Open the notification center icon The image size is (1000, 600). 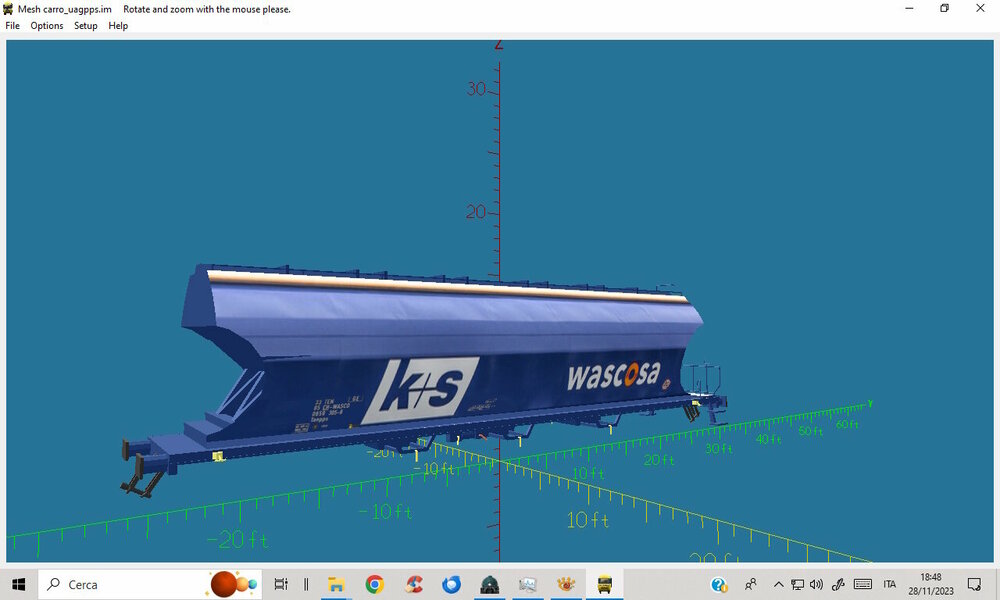pyautogui.click(x=974, y=584)
